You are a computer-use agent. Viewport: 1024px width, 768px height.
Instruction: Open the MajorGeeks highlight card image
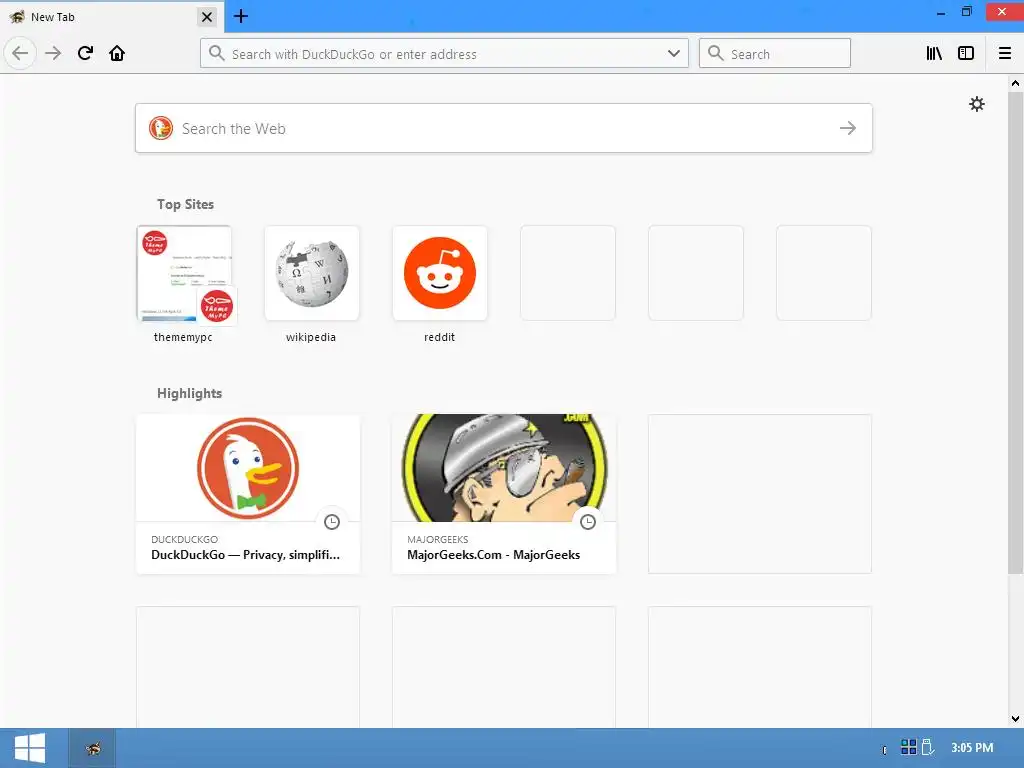[504, 468]
